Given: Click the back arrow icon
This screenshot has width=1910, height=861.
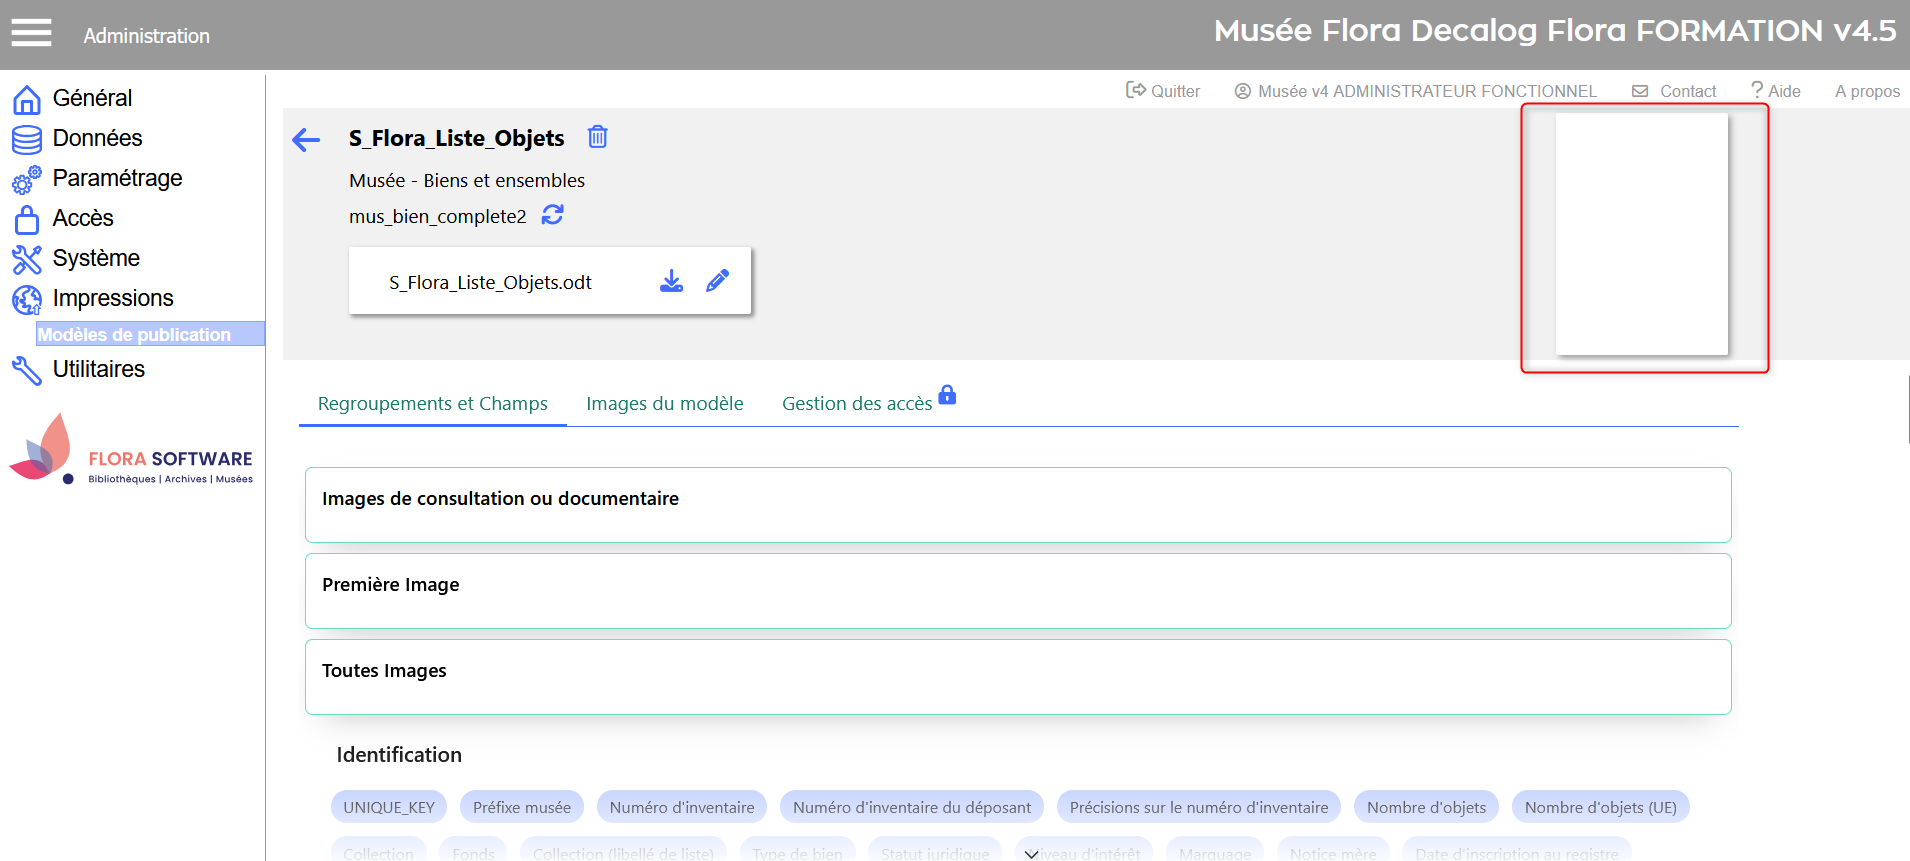Looking at the screenshot, I should click(x=306, y=140).
